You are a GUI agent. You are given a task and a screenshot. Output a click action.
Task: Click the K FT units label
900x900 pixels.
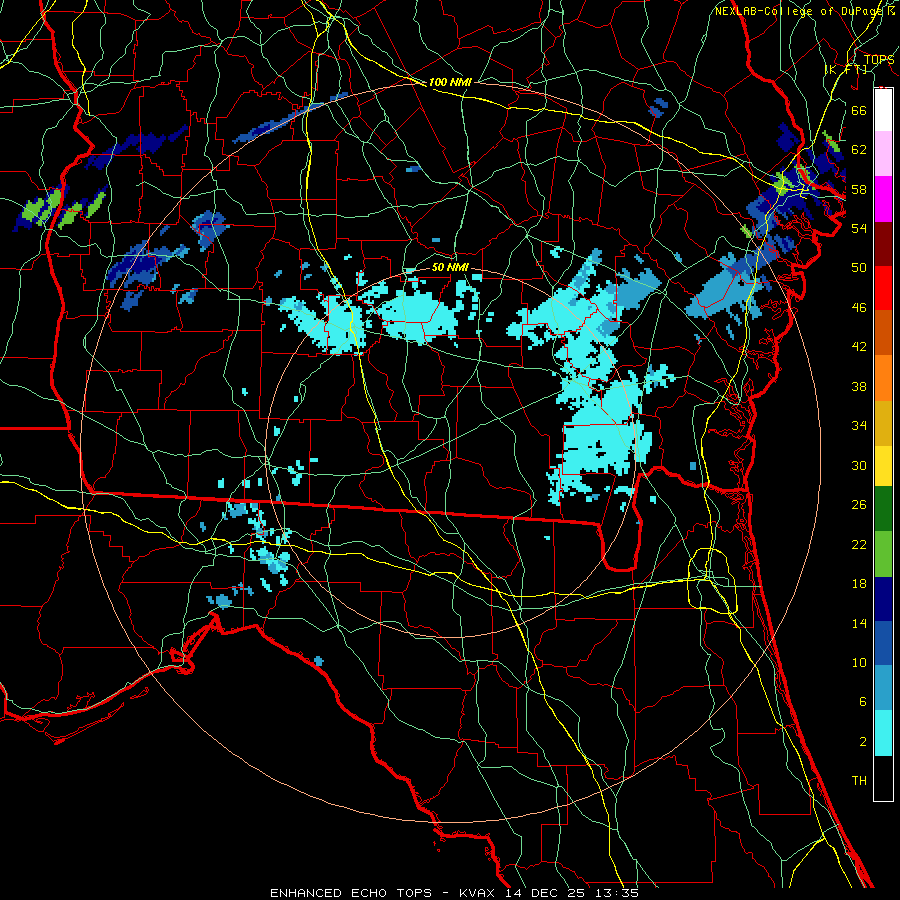846,69
